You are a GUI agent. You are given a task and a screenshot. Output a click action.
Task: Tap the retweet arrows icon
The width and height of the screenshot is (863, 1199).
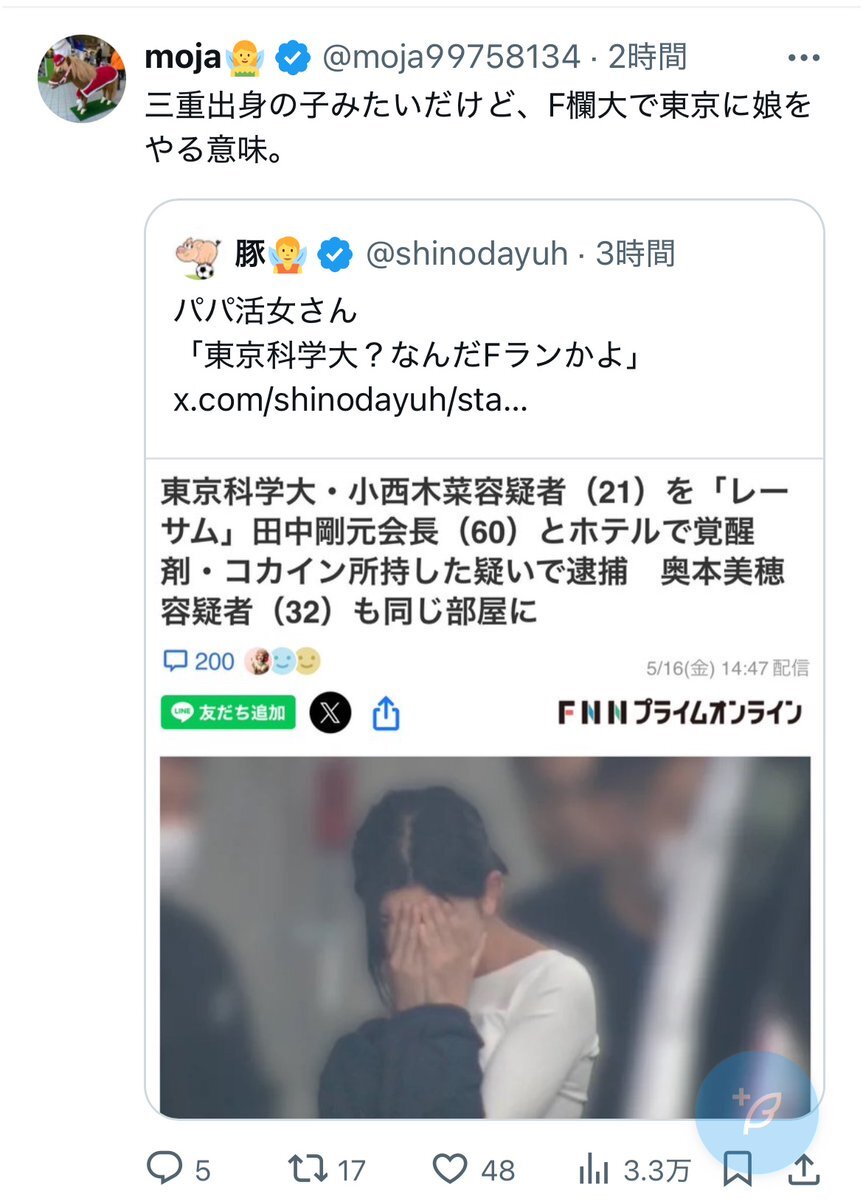[x=307, y=1168]
